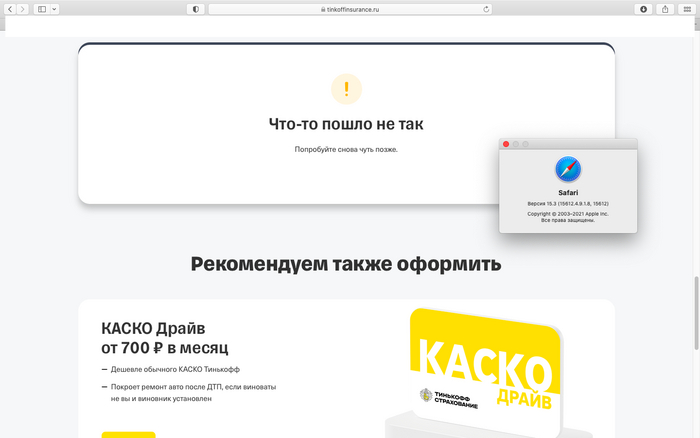Image resolution: width=700 pixels, height=438 pixels.
Task: Click the "Рекомендуем также оформить" heading
Action: 346,264
